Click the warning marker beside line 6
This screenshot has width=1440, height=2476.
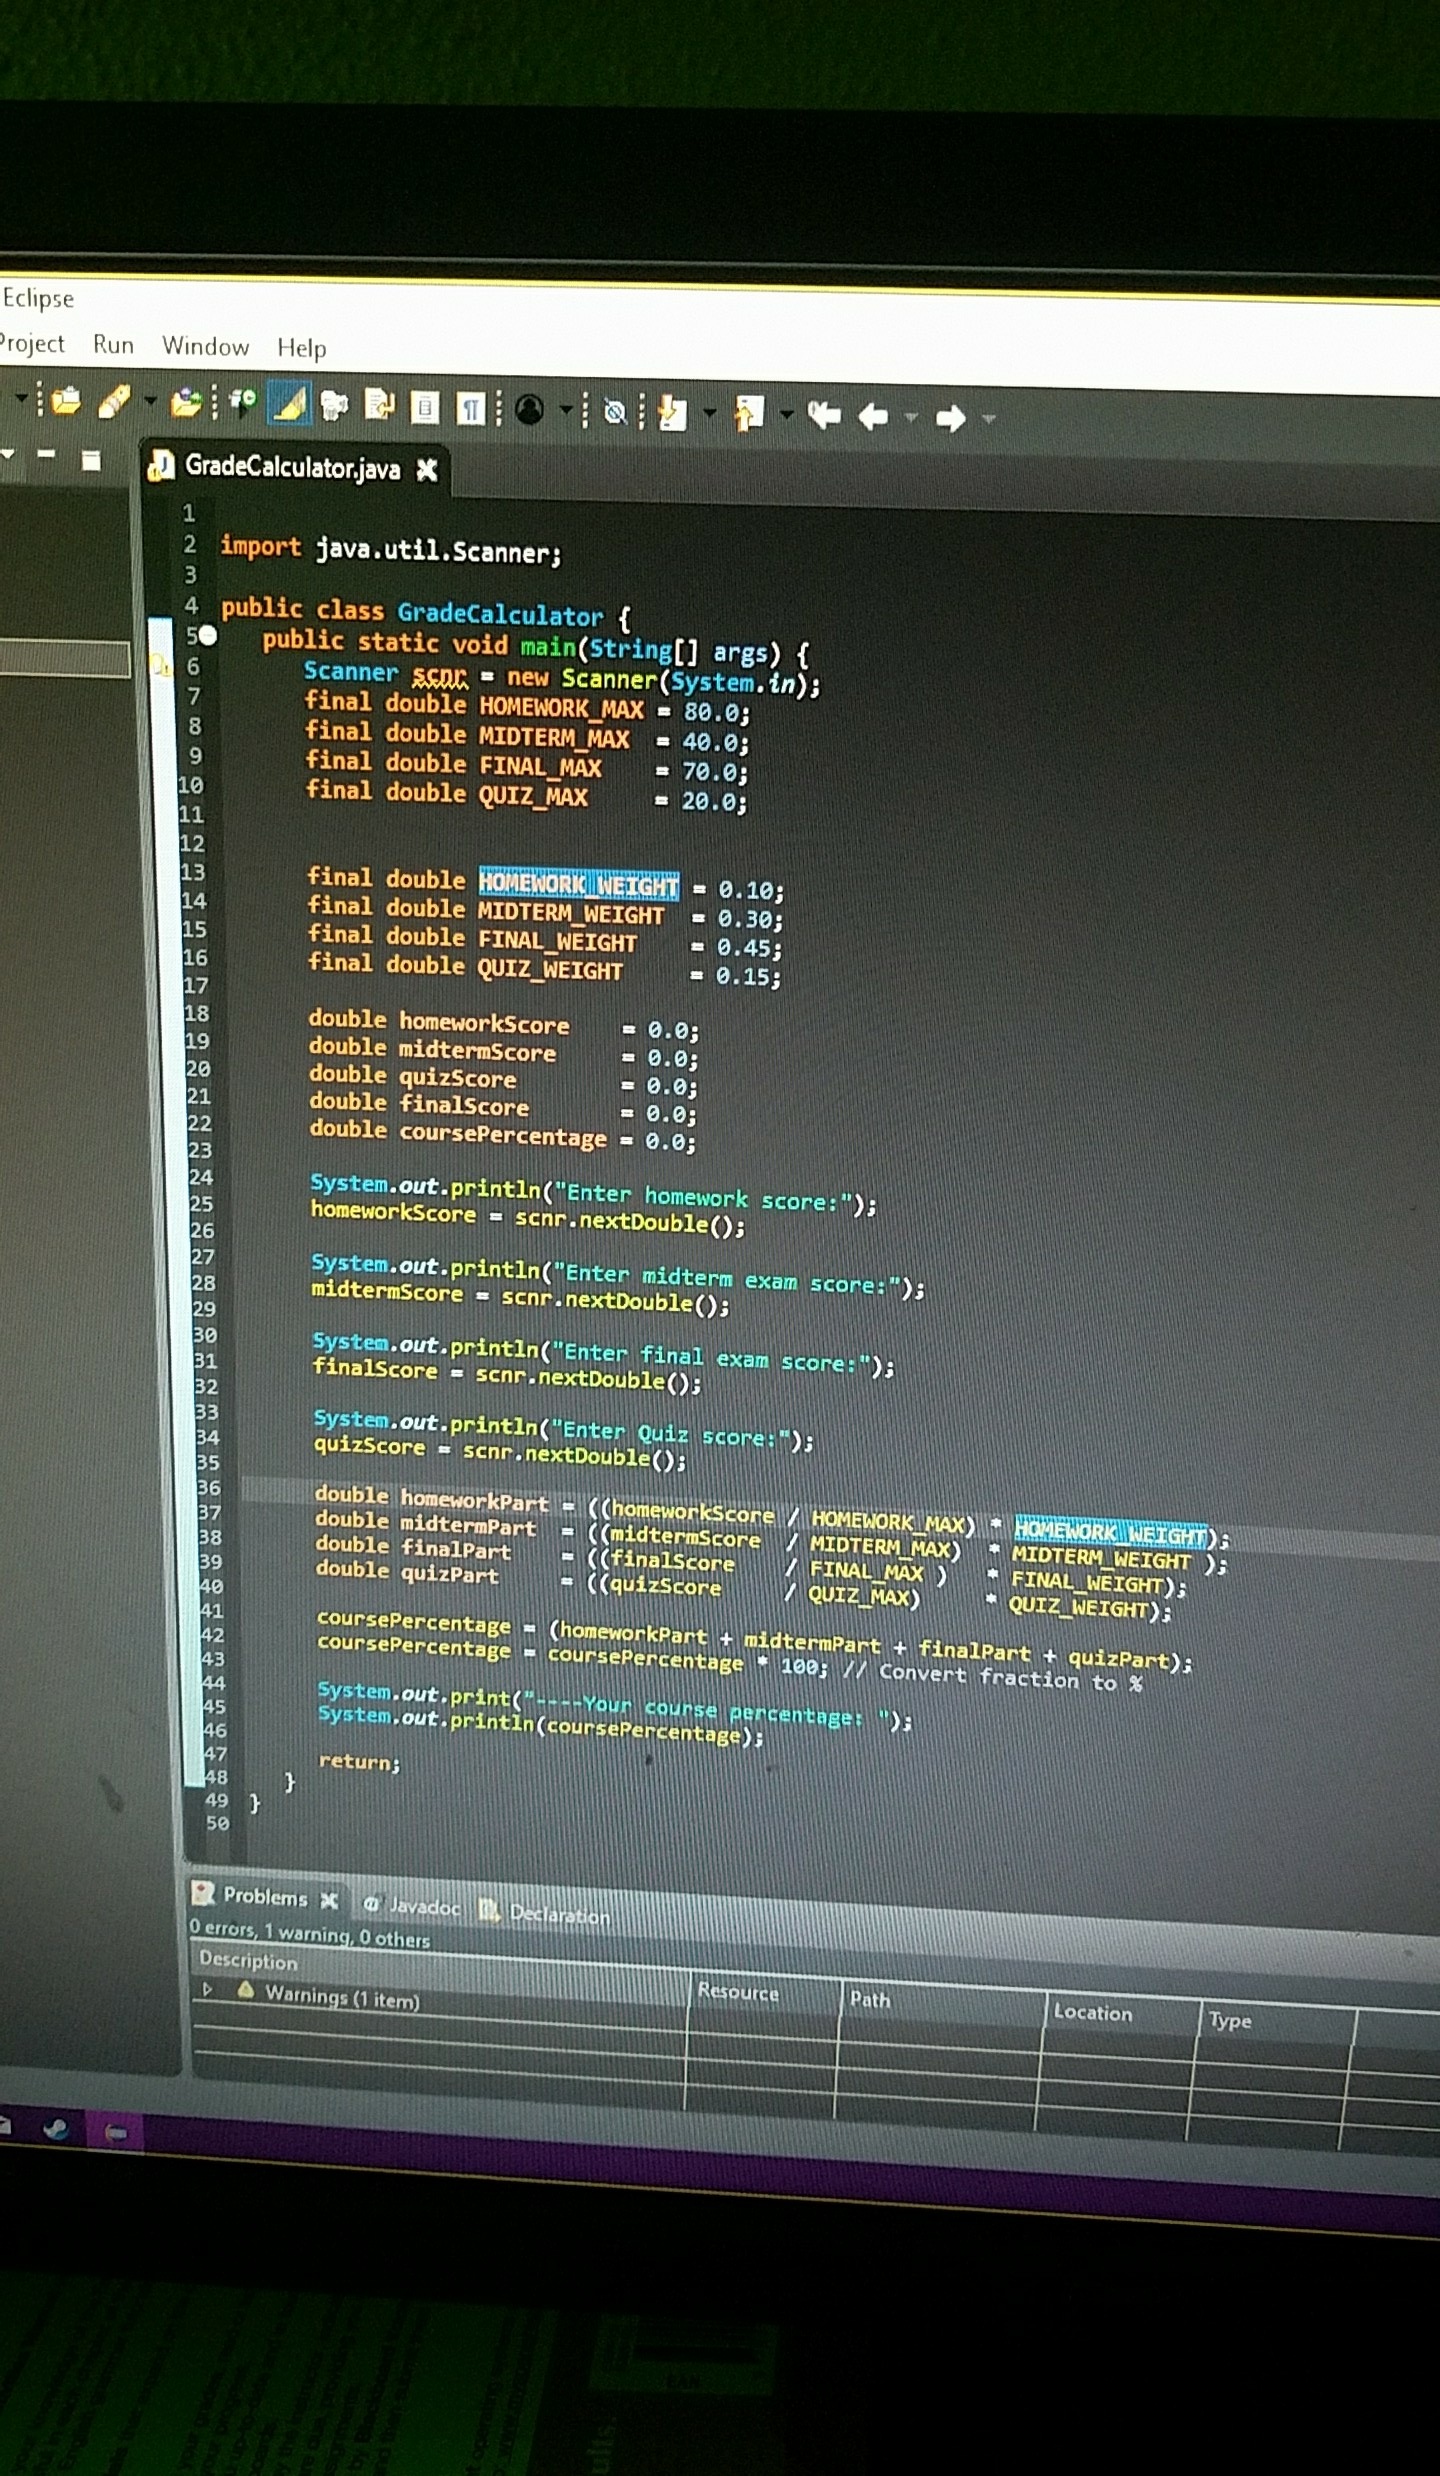pyautogui.click(x=160, y=663)
